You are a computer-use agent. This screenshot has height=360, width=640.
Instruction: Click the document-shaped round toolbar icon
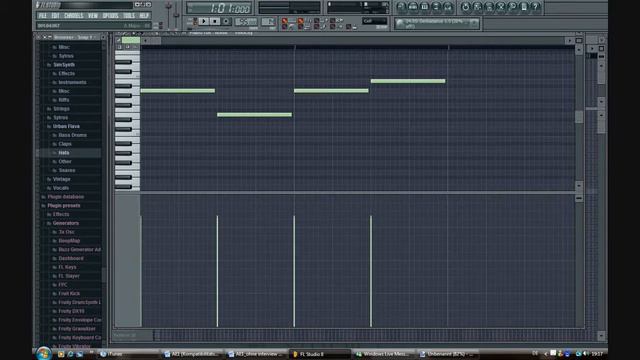(524, 7)
